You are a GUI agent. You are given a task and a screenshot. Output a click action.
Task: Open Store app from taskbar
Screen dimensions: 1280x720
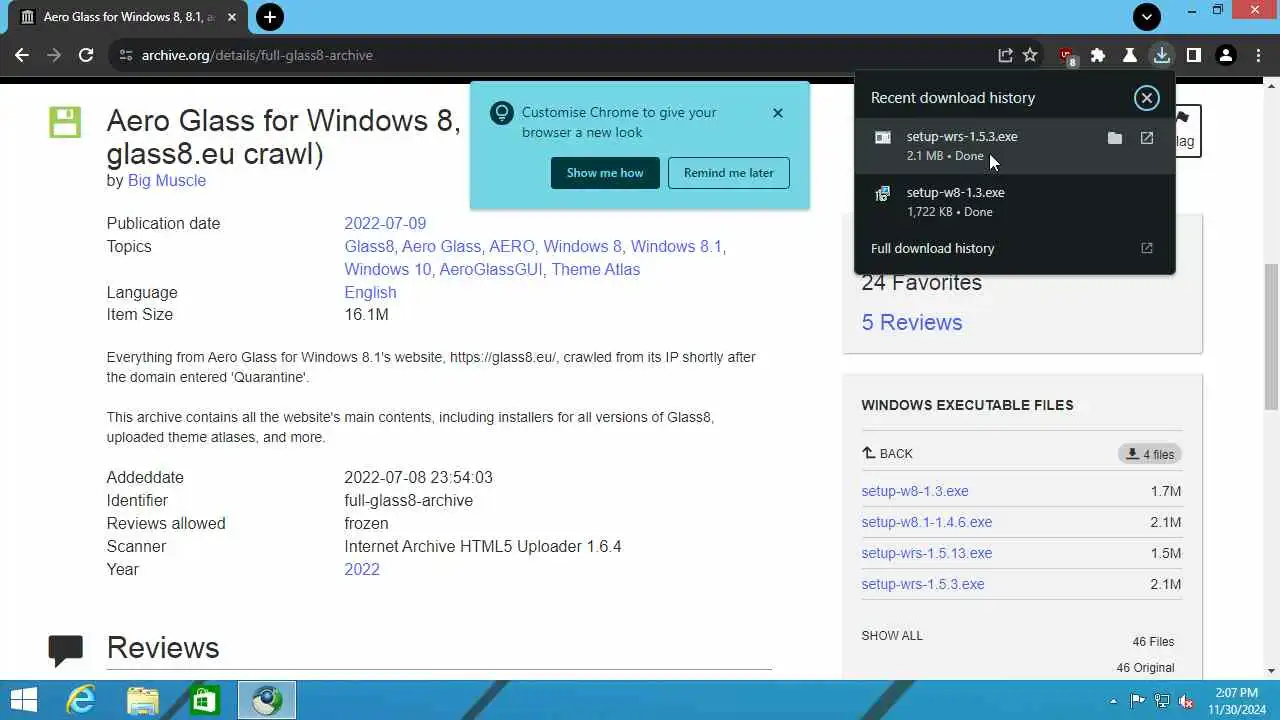(x=204, y=700)
